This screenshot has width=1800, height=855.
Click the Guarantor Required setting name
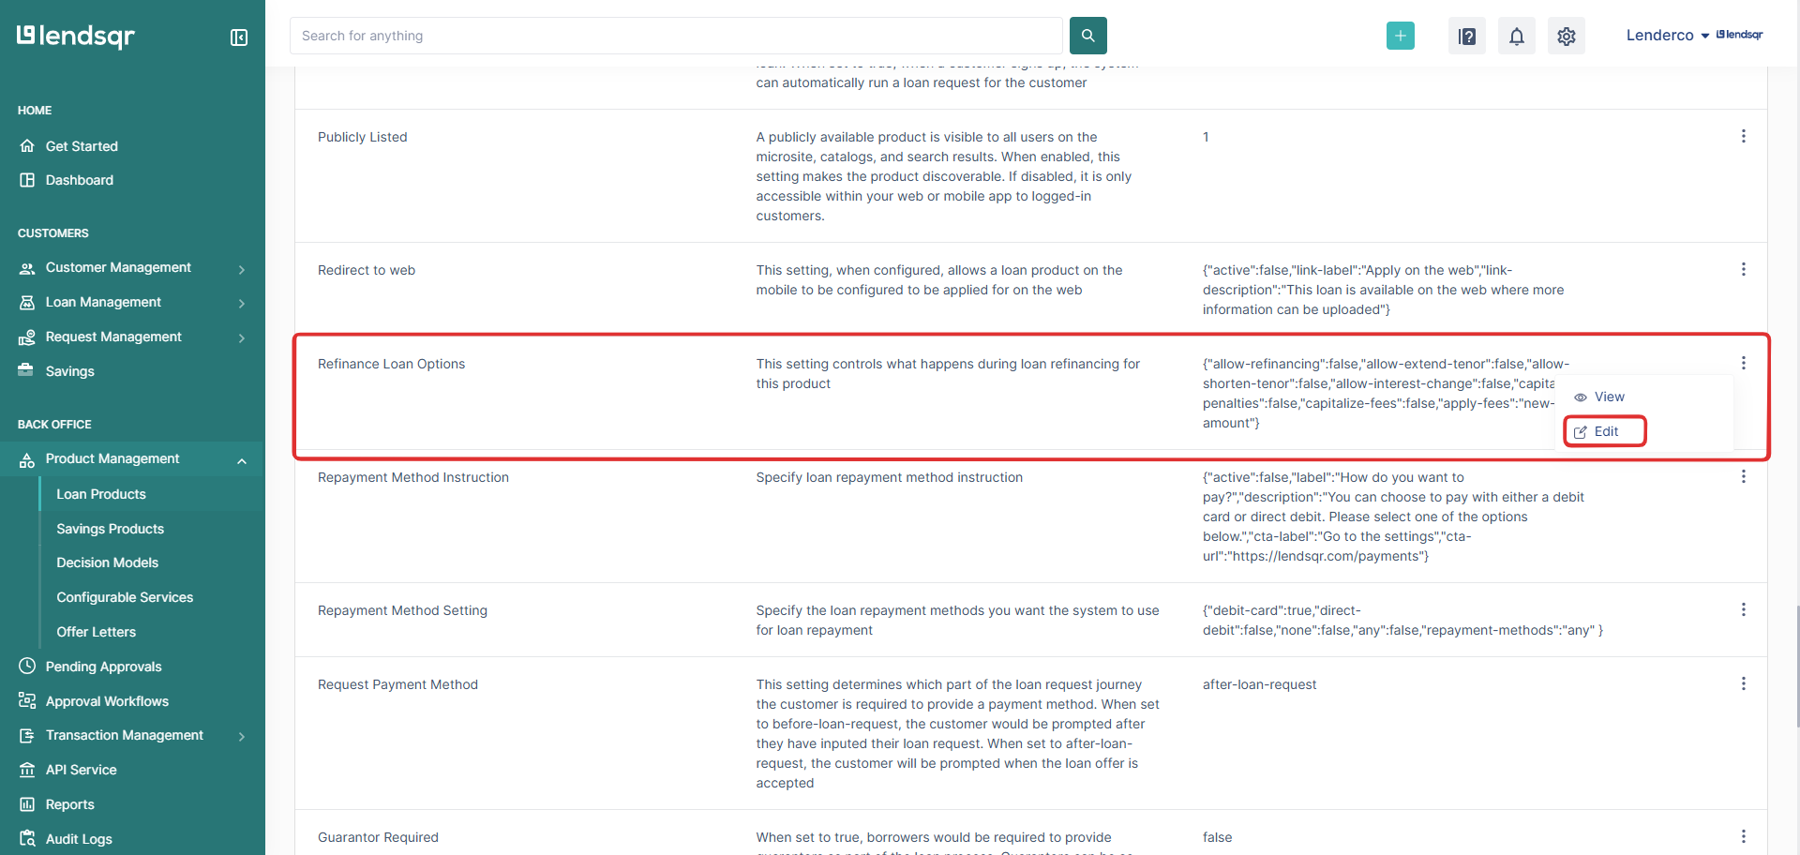coord(378,837)
